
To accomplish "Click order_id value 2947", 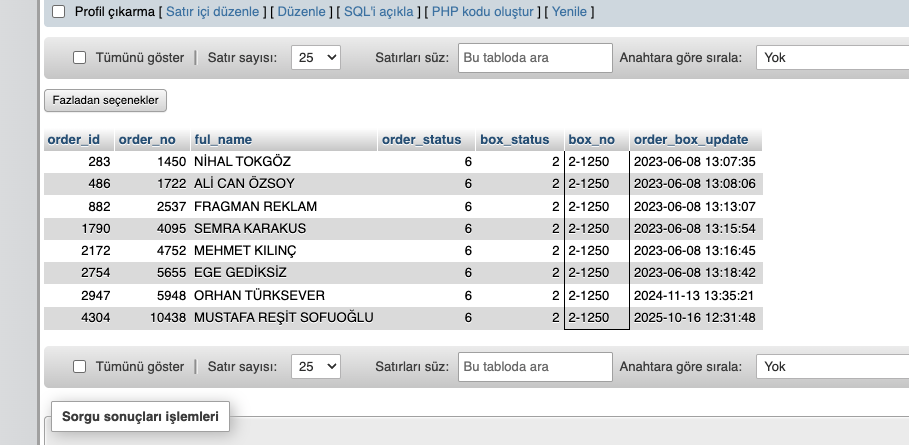I will 96,296.
